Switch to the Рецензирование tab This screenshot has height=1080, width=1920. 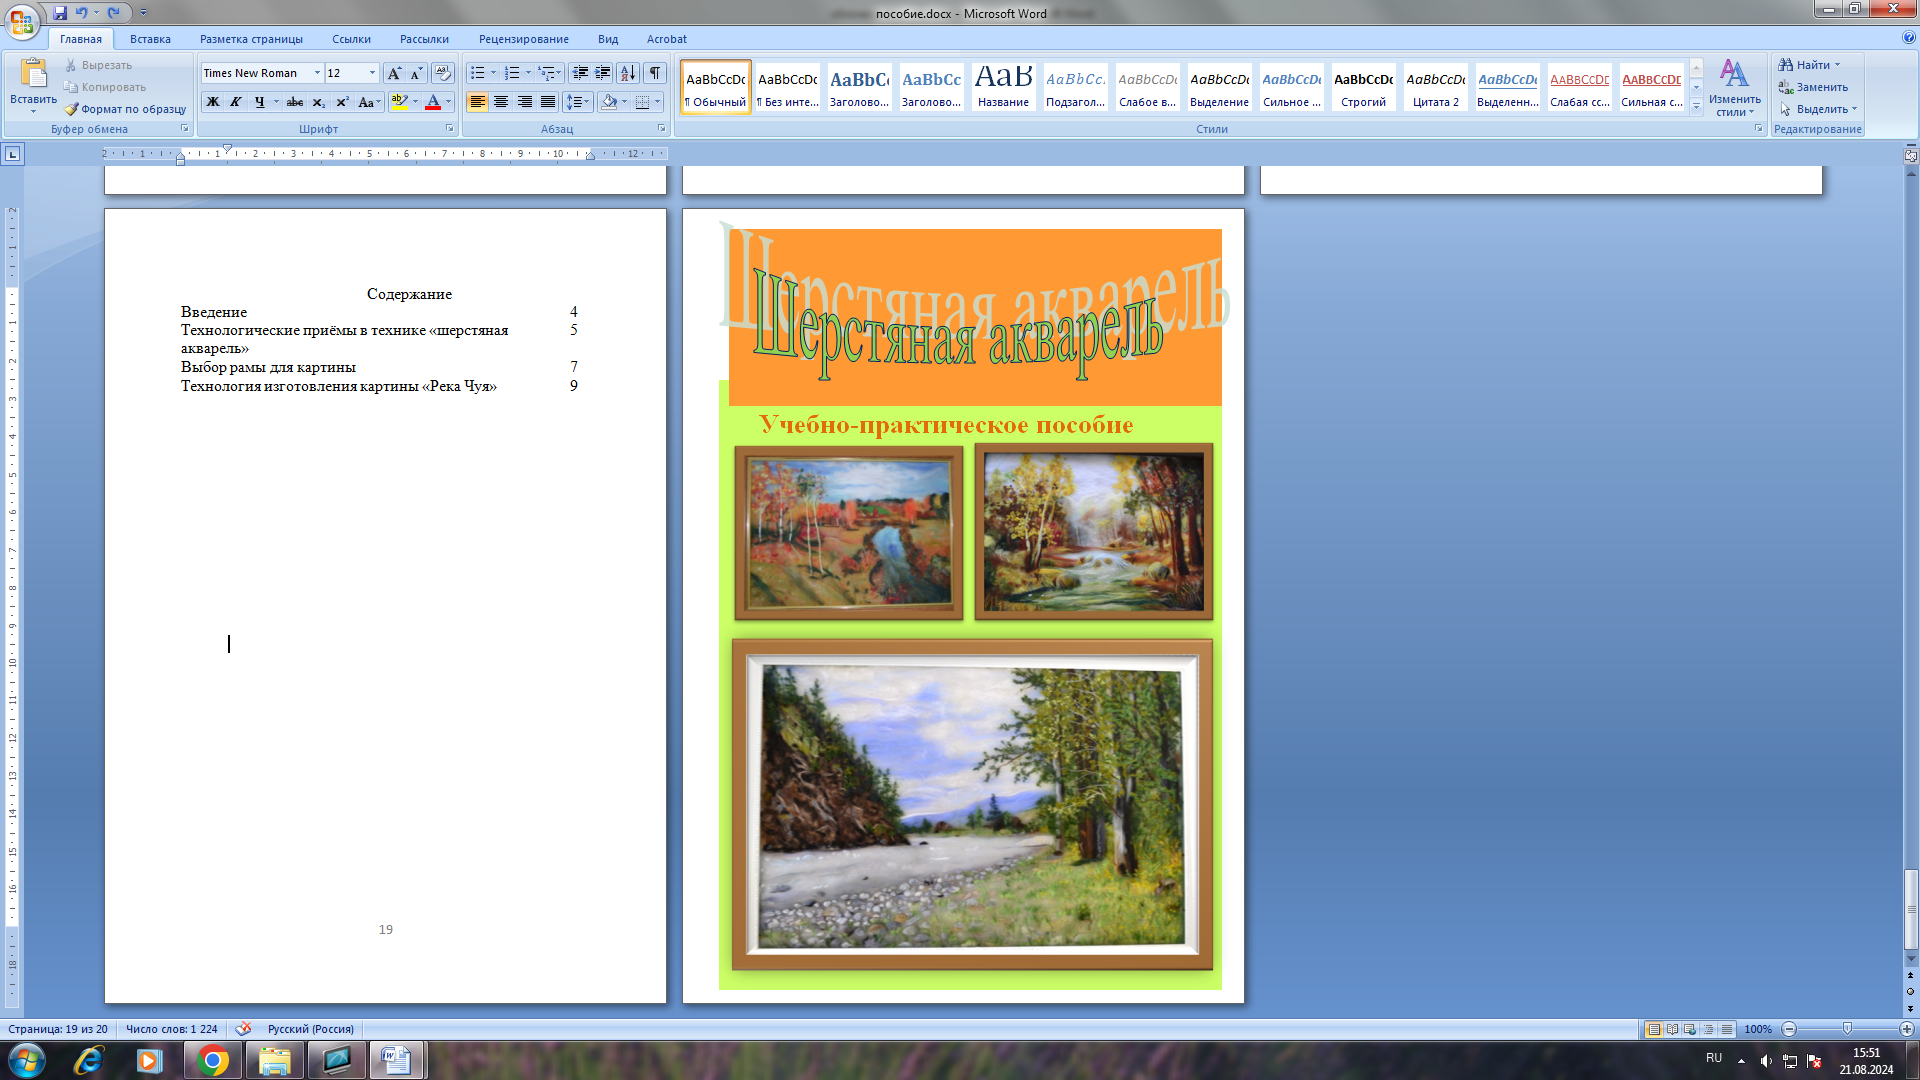[x=523, y=39]
